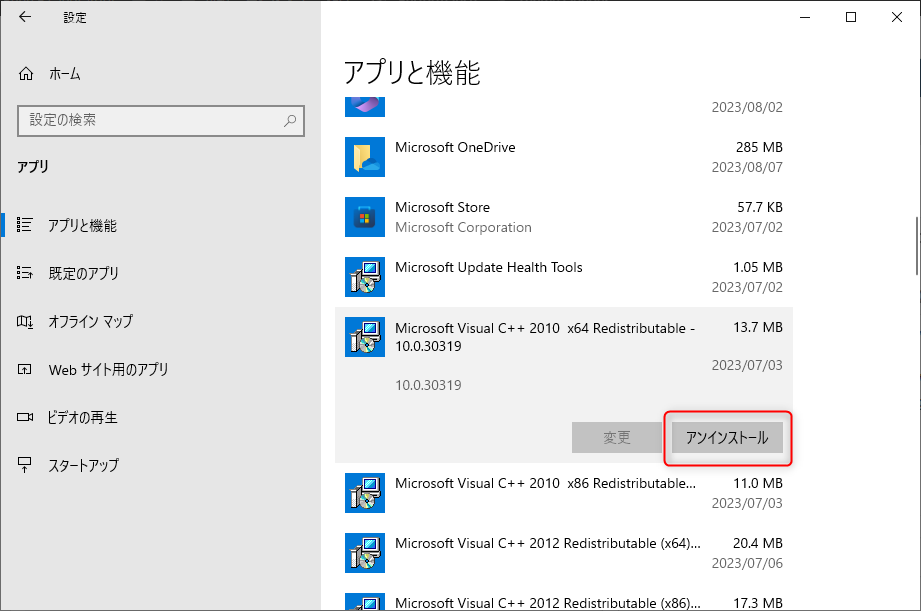Screen dimensions: 921x611
Task: Click the home icon in sidebar
Action: coord(26,74)
